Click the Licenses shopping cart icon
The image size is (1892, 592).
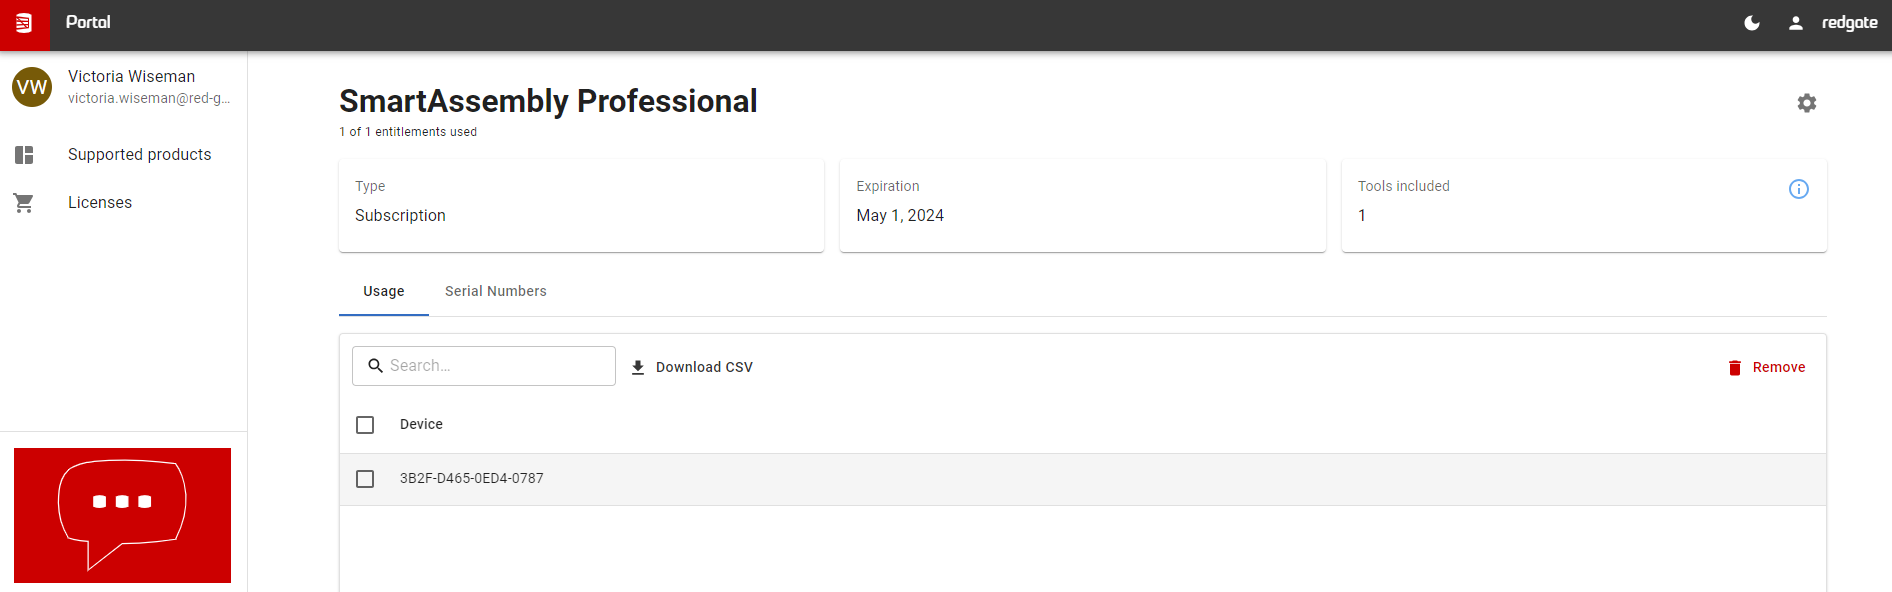tap(24, 203)
